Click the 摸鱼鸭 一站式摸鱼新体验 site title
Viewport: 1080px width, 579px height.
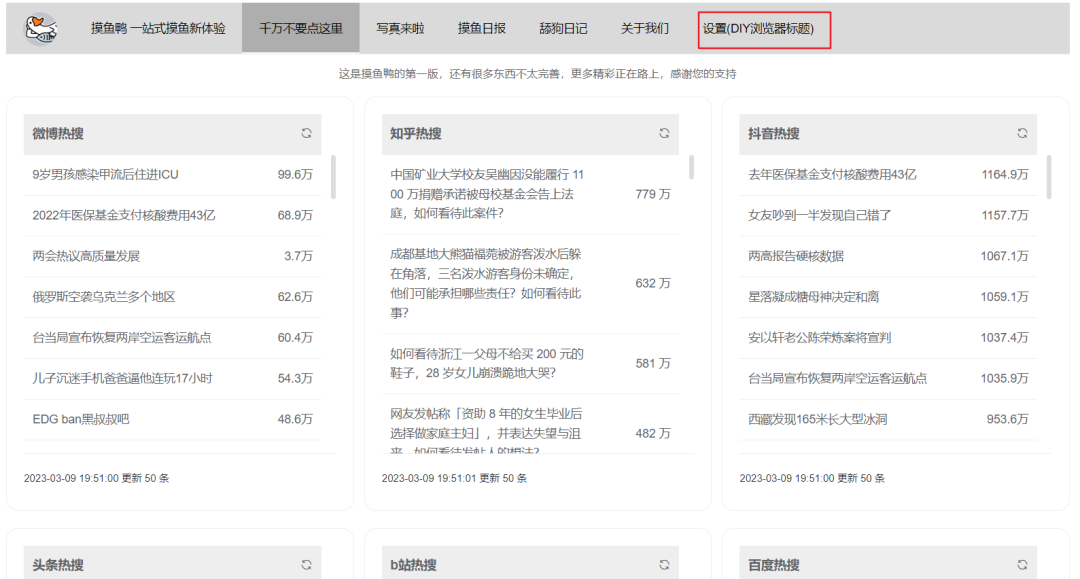(x=158, y=28)
